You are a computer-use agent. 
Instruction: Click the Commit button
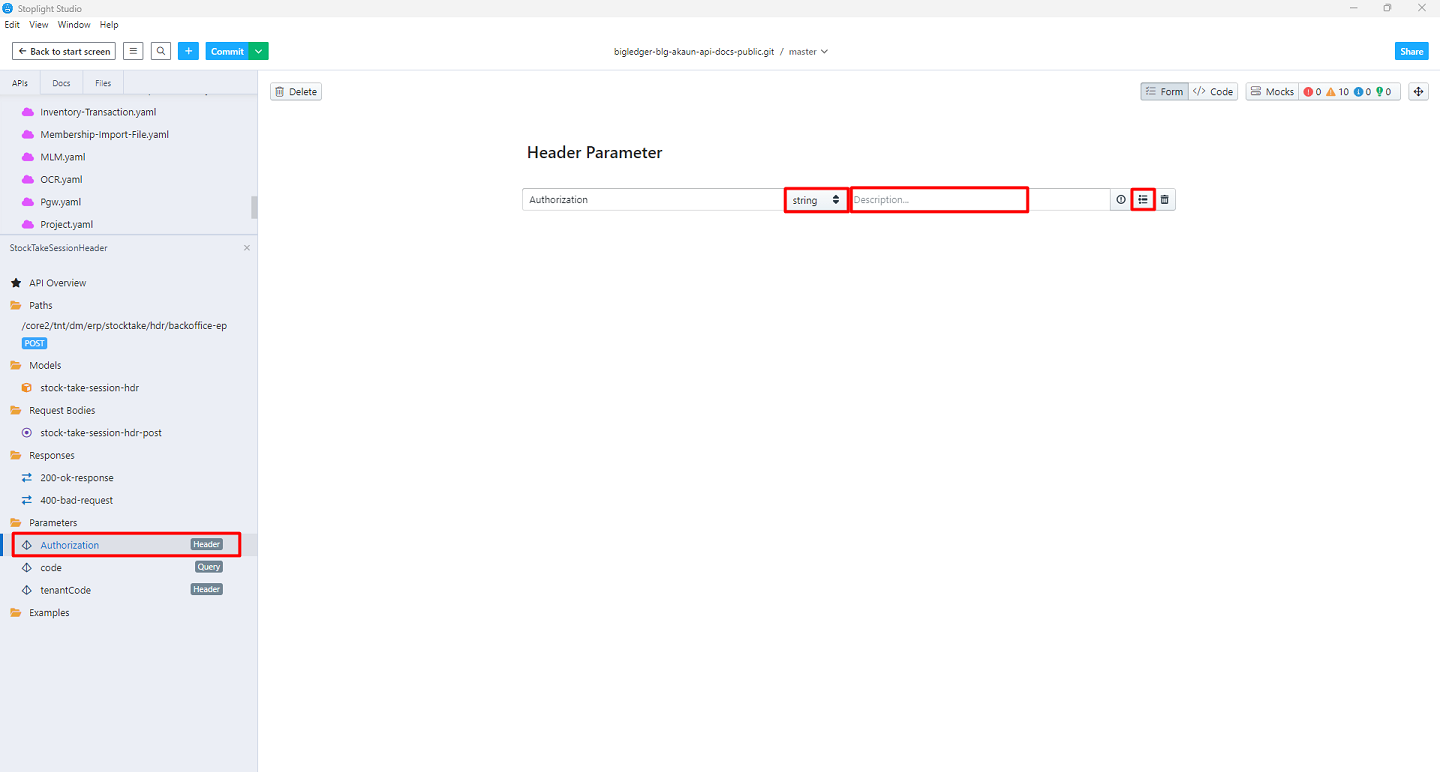(227, 51)
